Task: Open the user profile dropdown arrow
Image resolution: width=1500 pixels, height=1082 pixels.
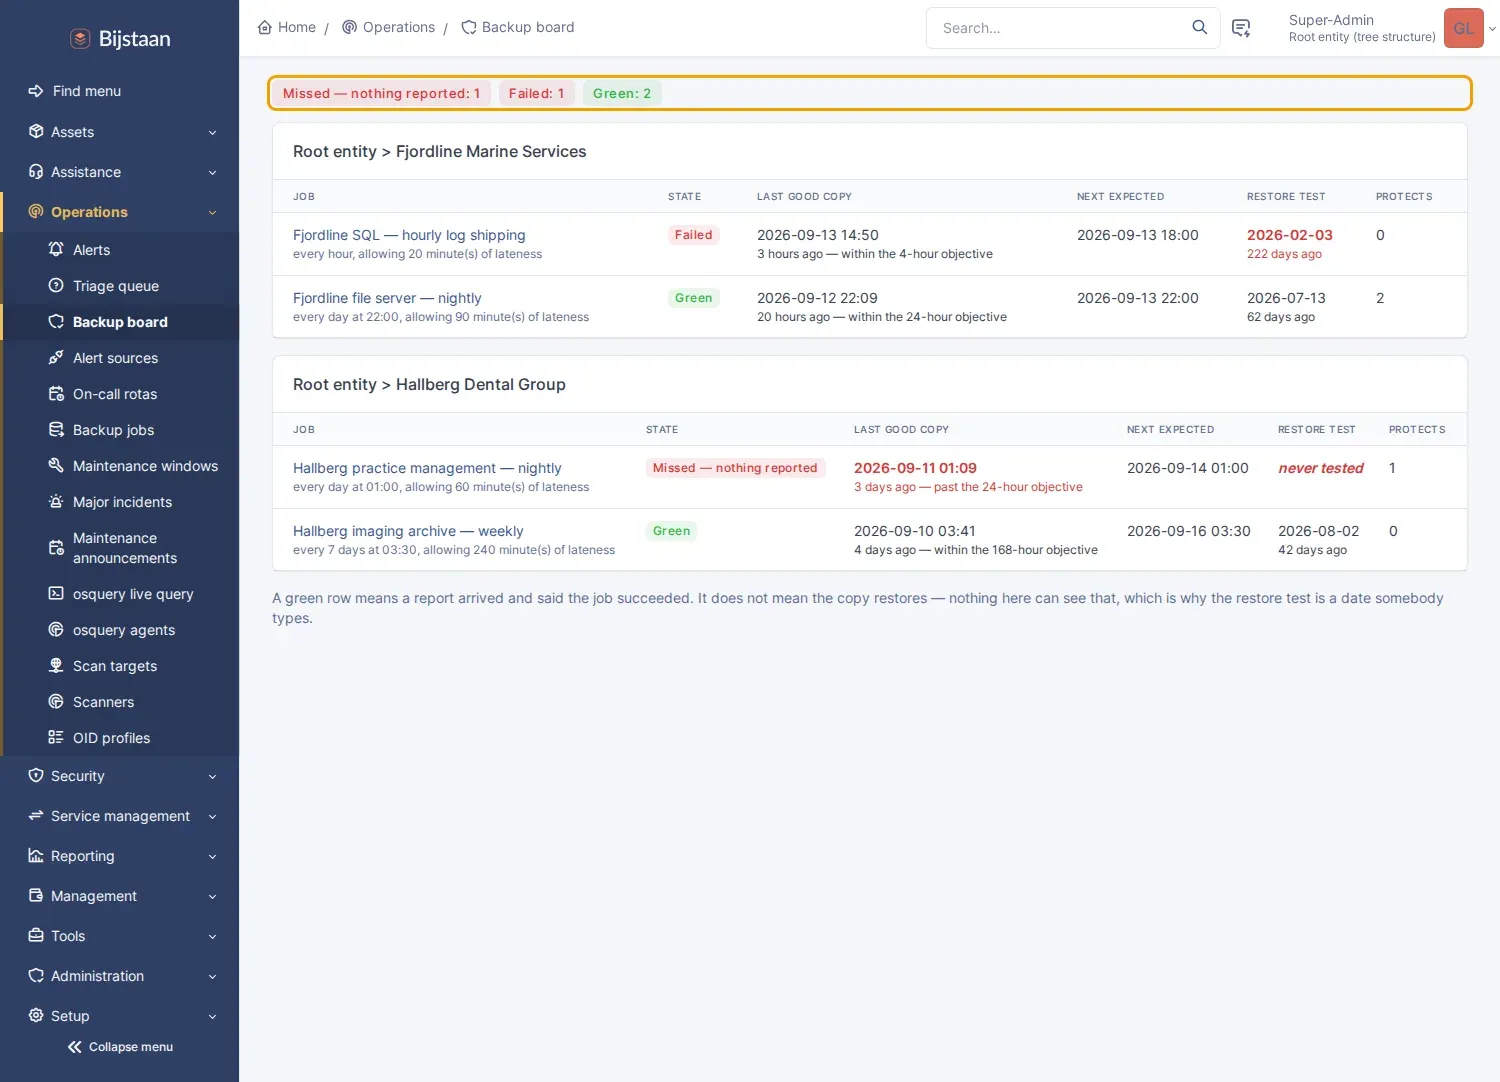Action: coord(1492,29)
